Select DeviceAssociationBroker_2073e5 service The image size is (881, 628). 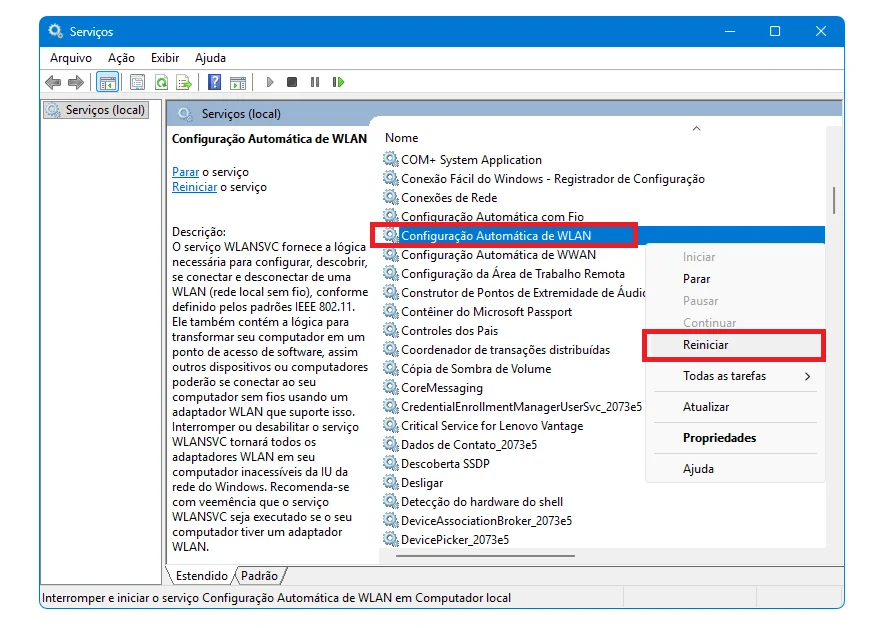pos(486,521)
